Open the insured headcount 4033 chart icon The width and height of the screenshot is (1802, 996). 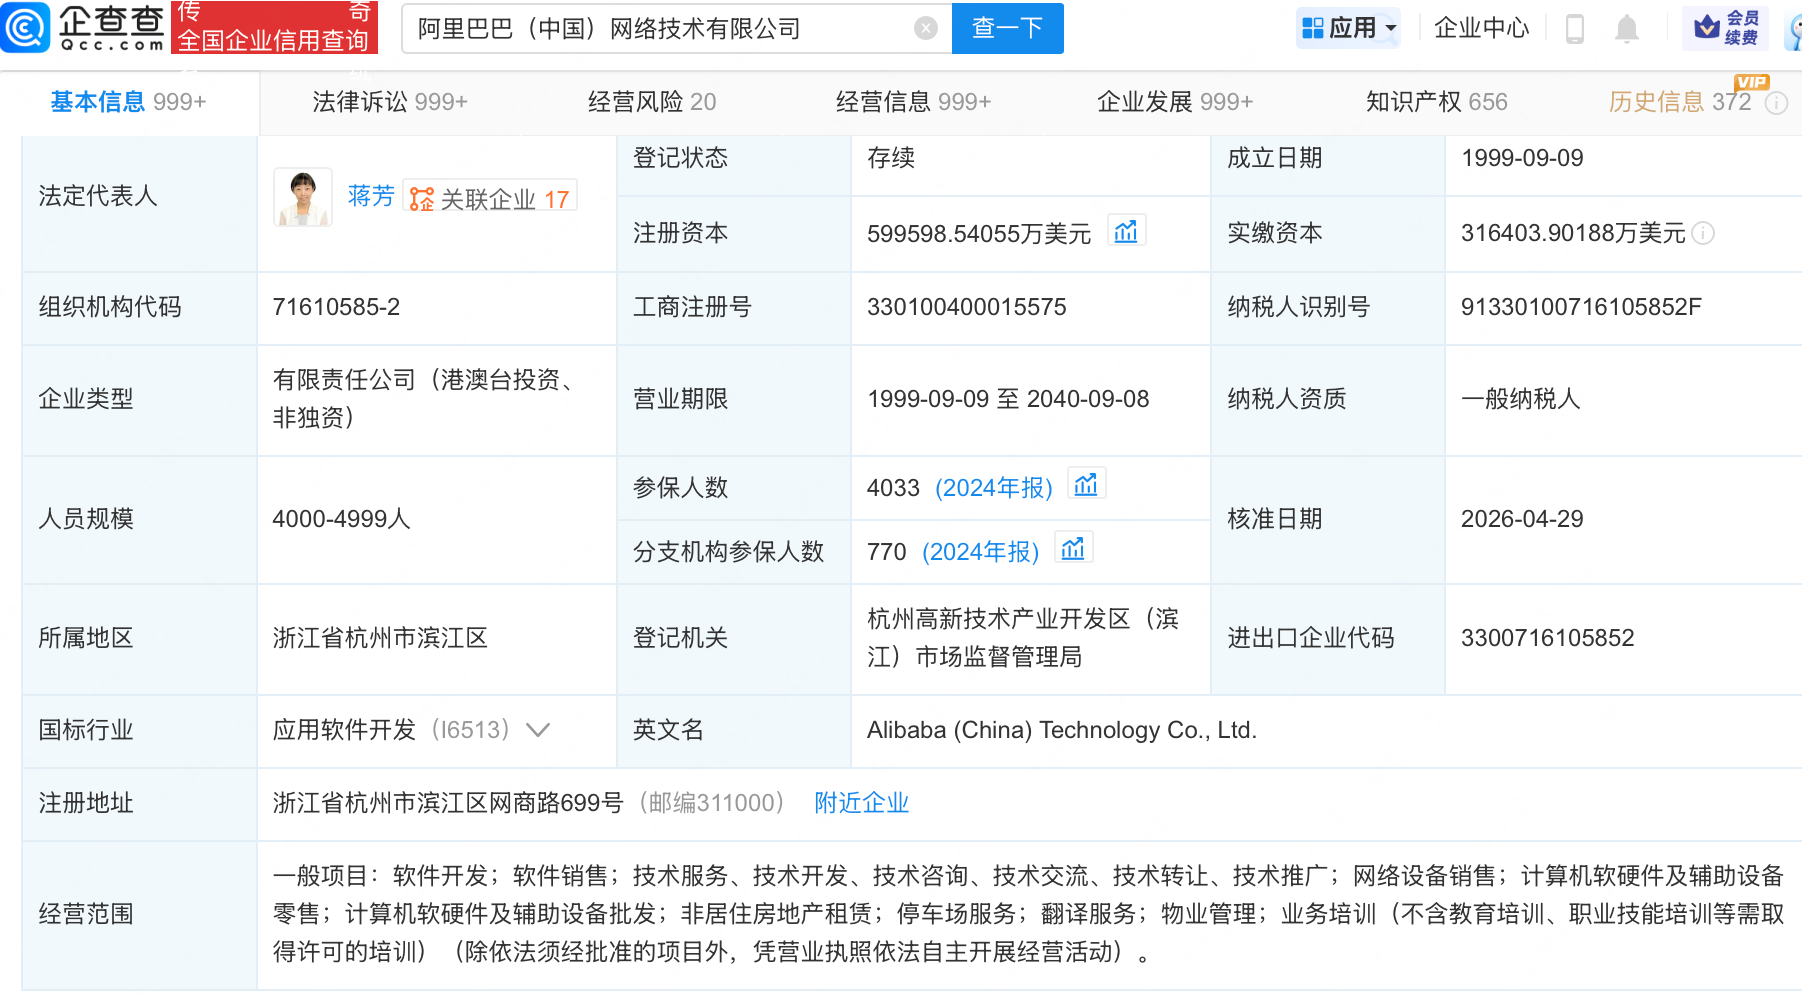click(x=1086, y=486)
